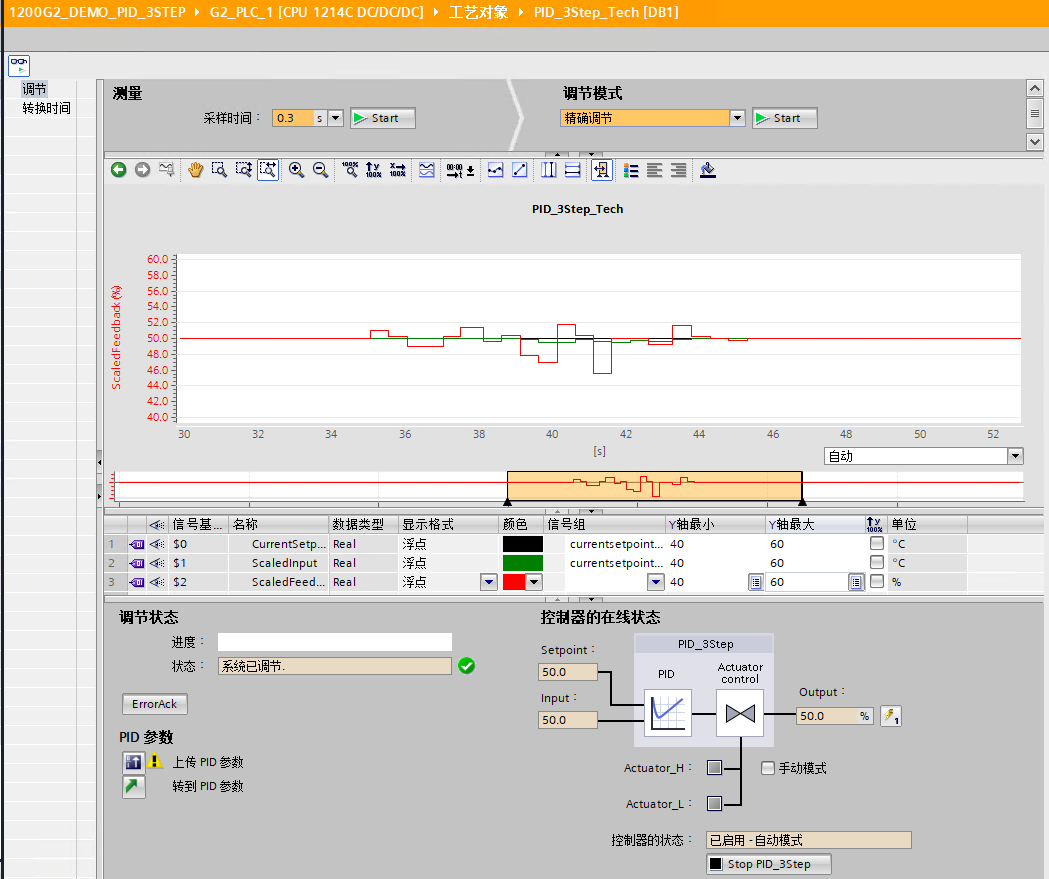Click the zoom out magnifier icon
This screenshot has width=1049, height=879.
point(321,170)
